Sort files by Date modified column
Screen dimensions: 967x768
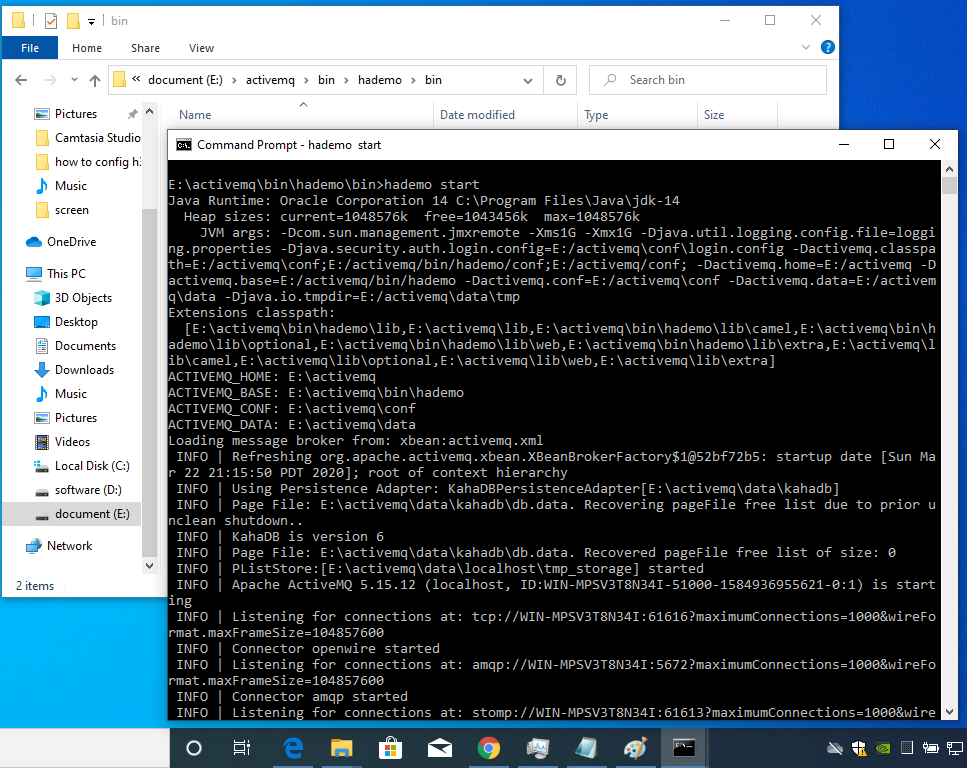pyautogui.click(x=477, y=115)
